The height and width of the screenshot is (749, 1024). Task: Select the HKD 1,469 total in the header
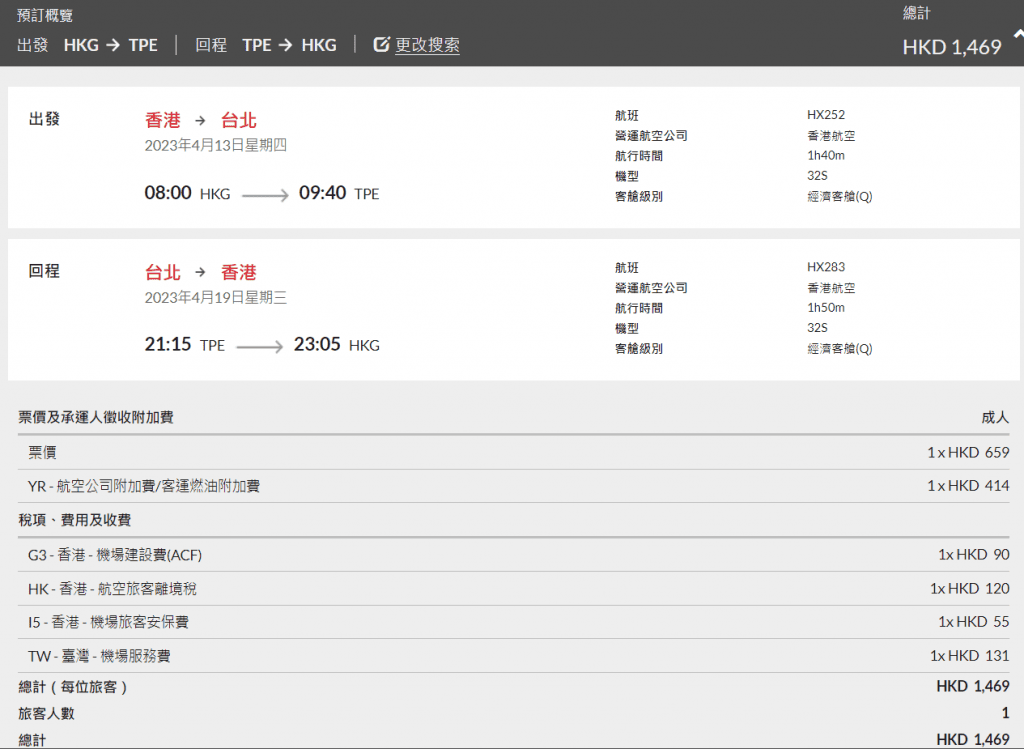click(951, 47)
